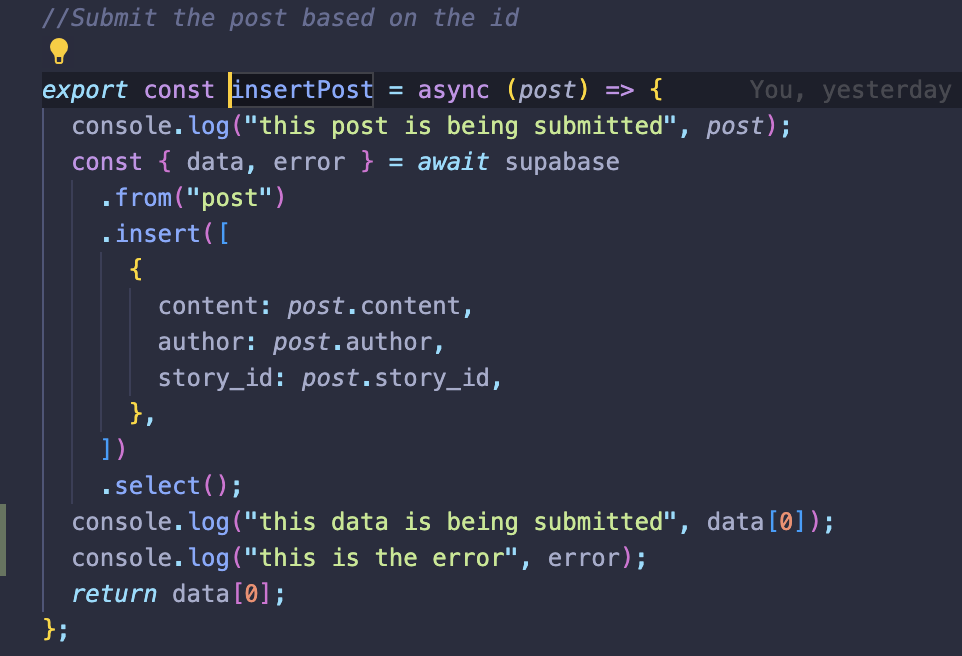The height and width of the screenshot is (656, 962).
Task: Click the comment line about submitting post
Action: pyautogui.click(x=280, y=18)
